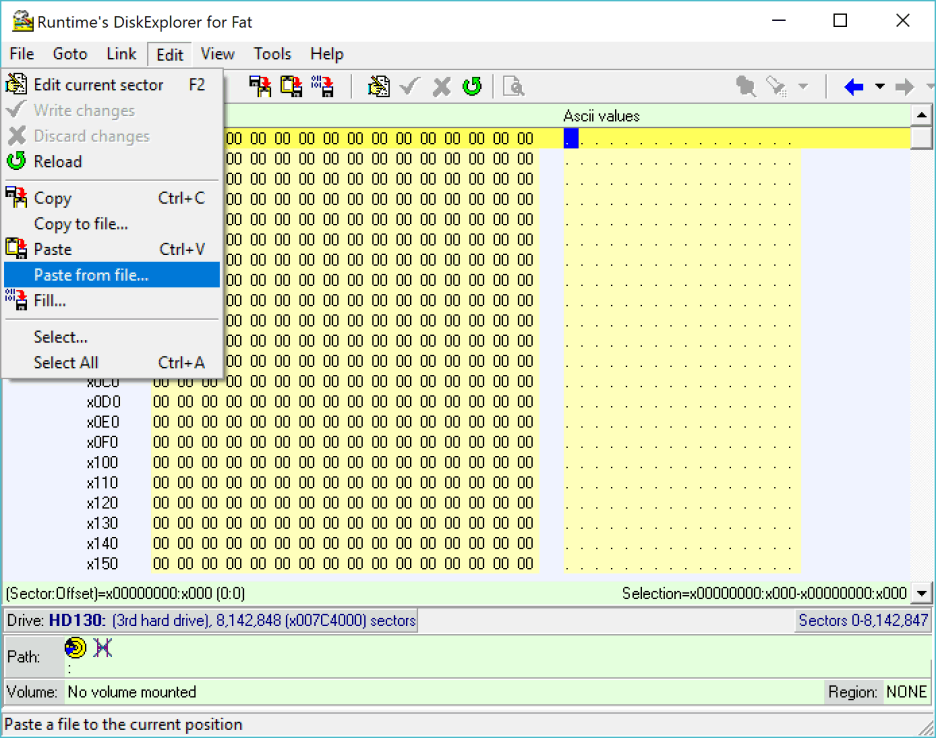Select Edit current sector menu entry
The image size is (936, 738).
click(x=98, y=85)
